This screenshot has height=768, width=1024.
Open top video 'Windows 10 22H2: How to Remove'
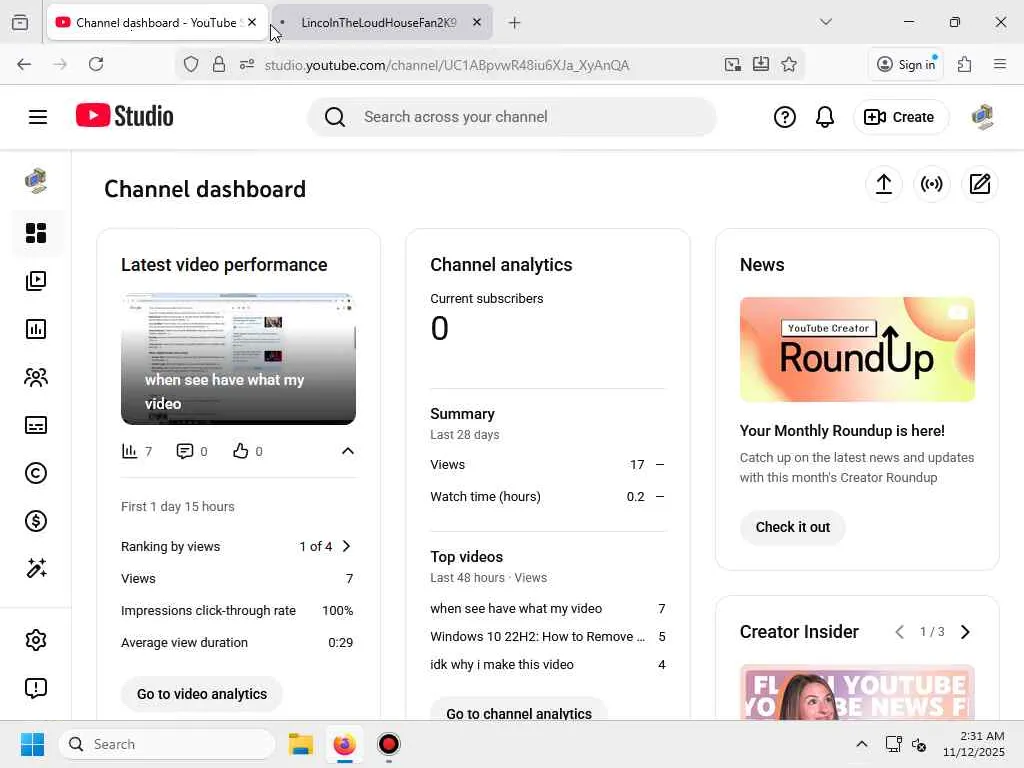537,637
